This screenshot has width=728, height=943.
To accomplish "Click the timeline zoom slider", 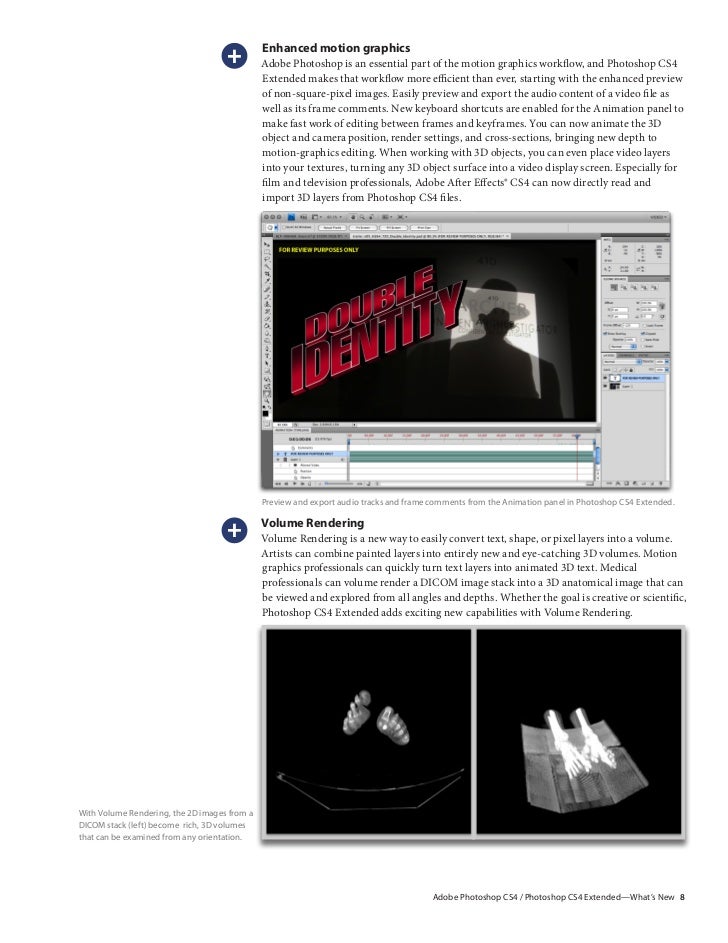I will 338,484.
